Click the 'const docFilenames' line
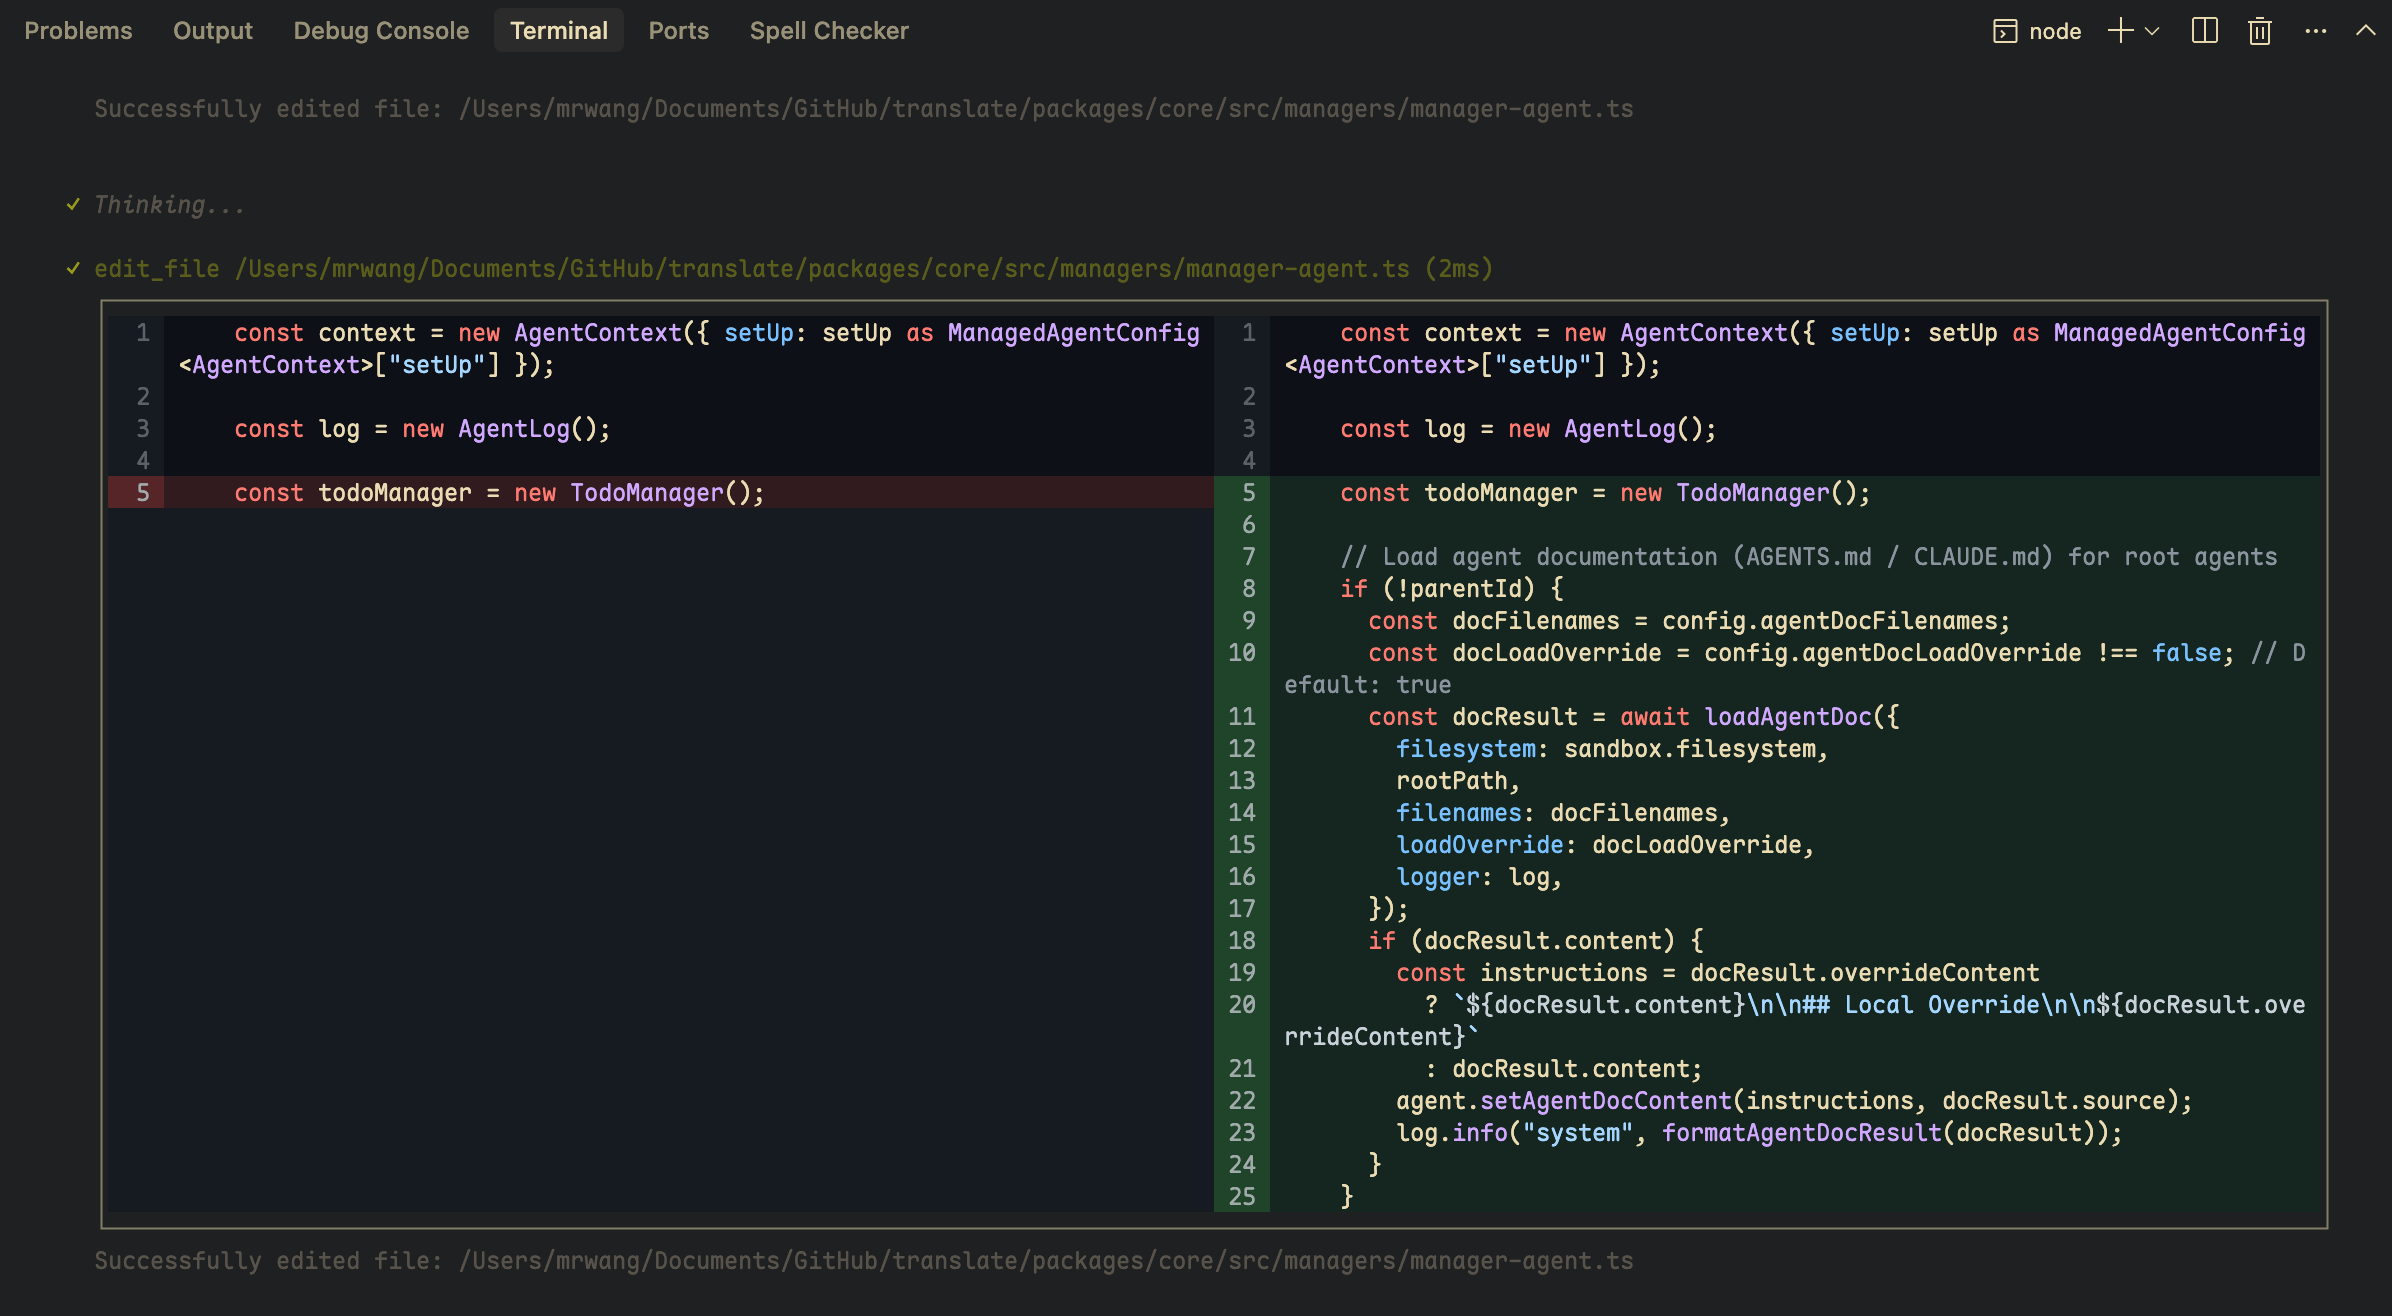The image size is (2392, 1316). click(1689, 621)
